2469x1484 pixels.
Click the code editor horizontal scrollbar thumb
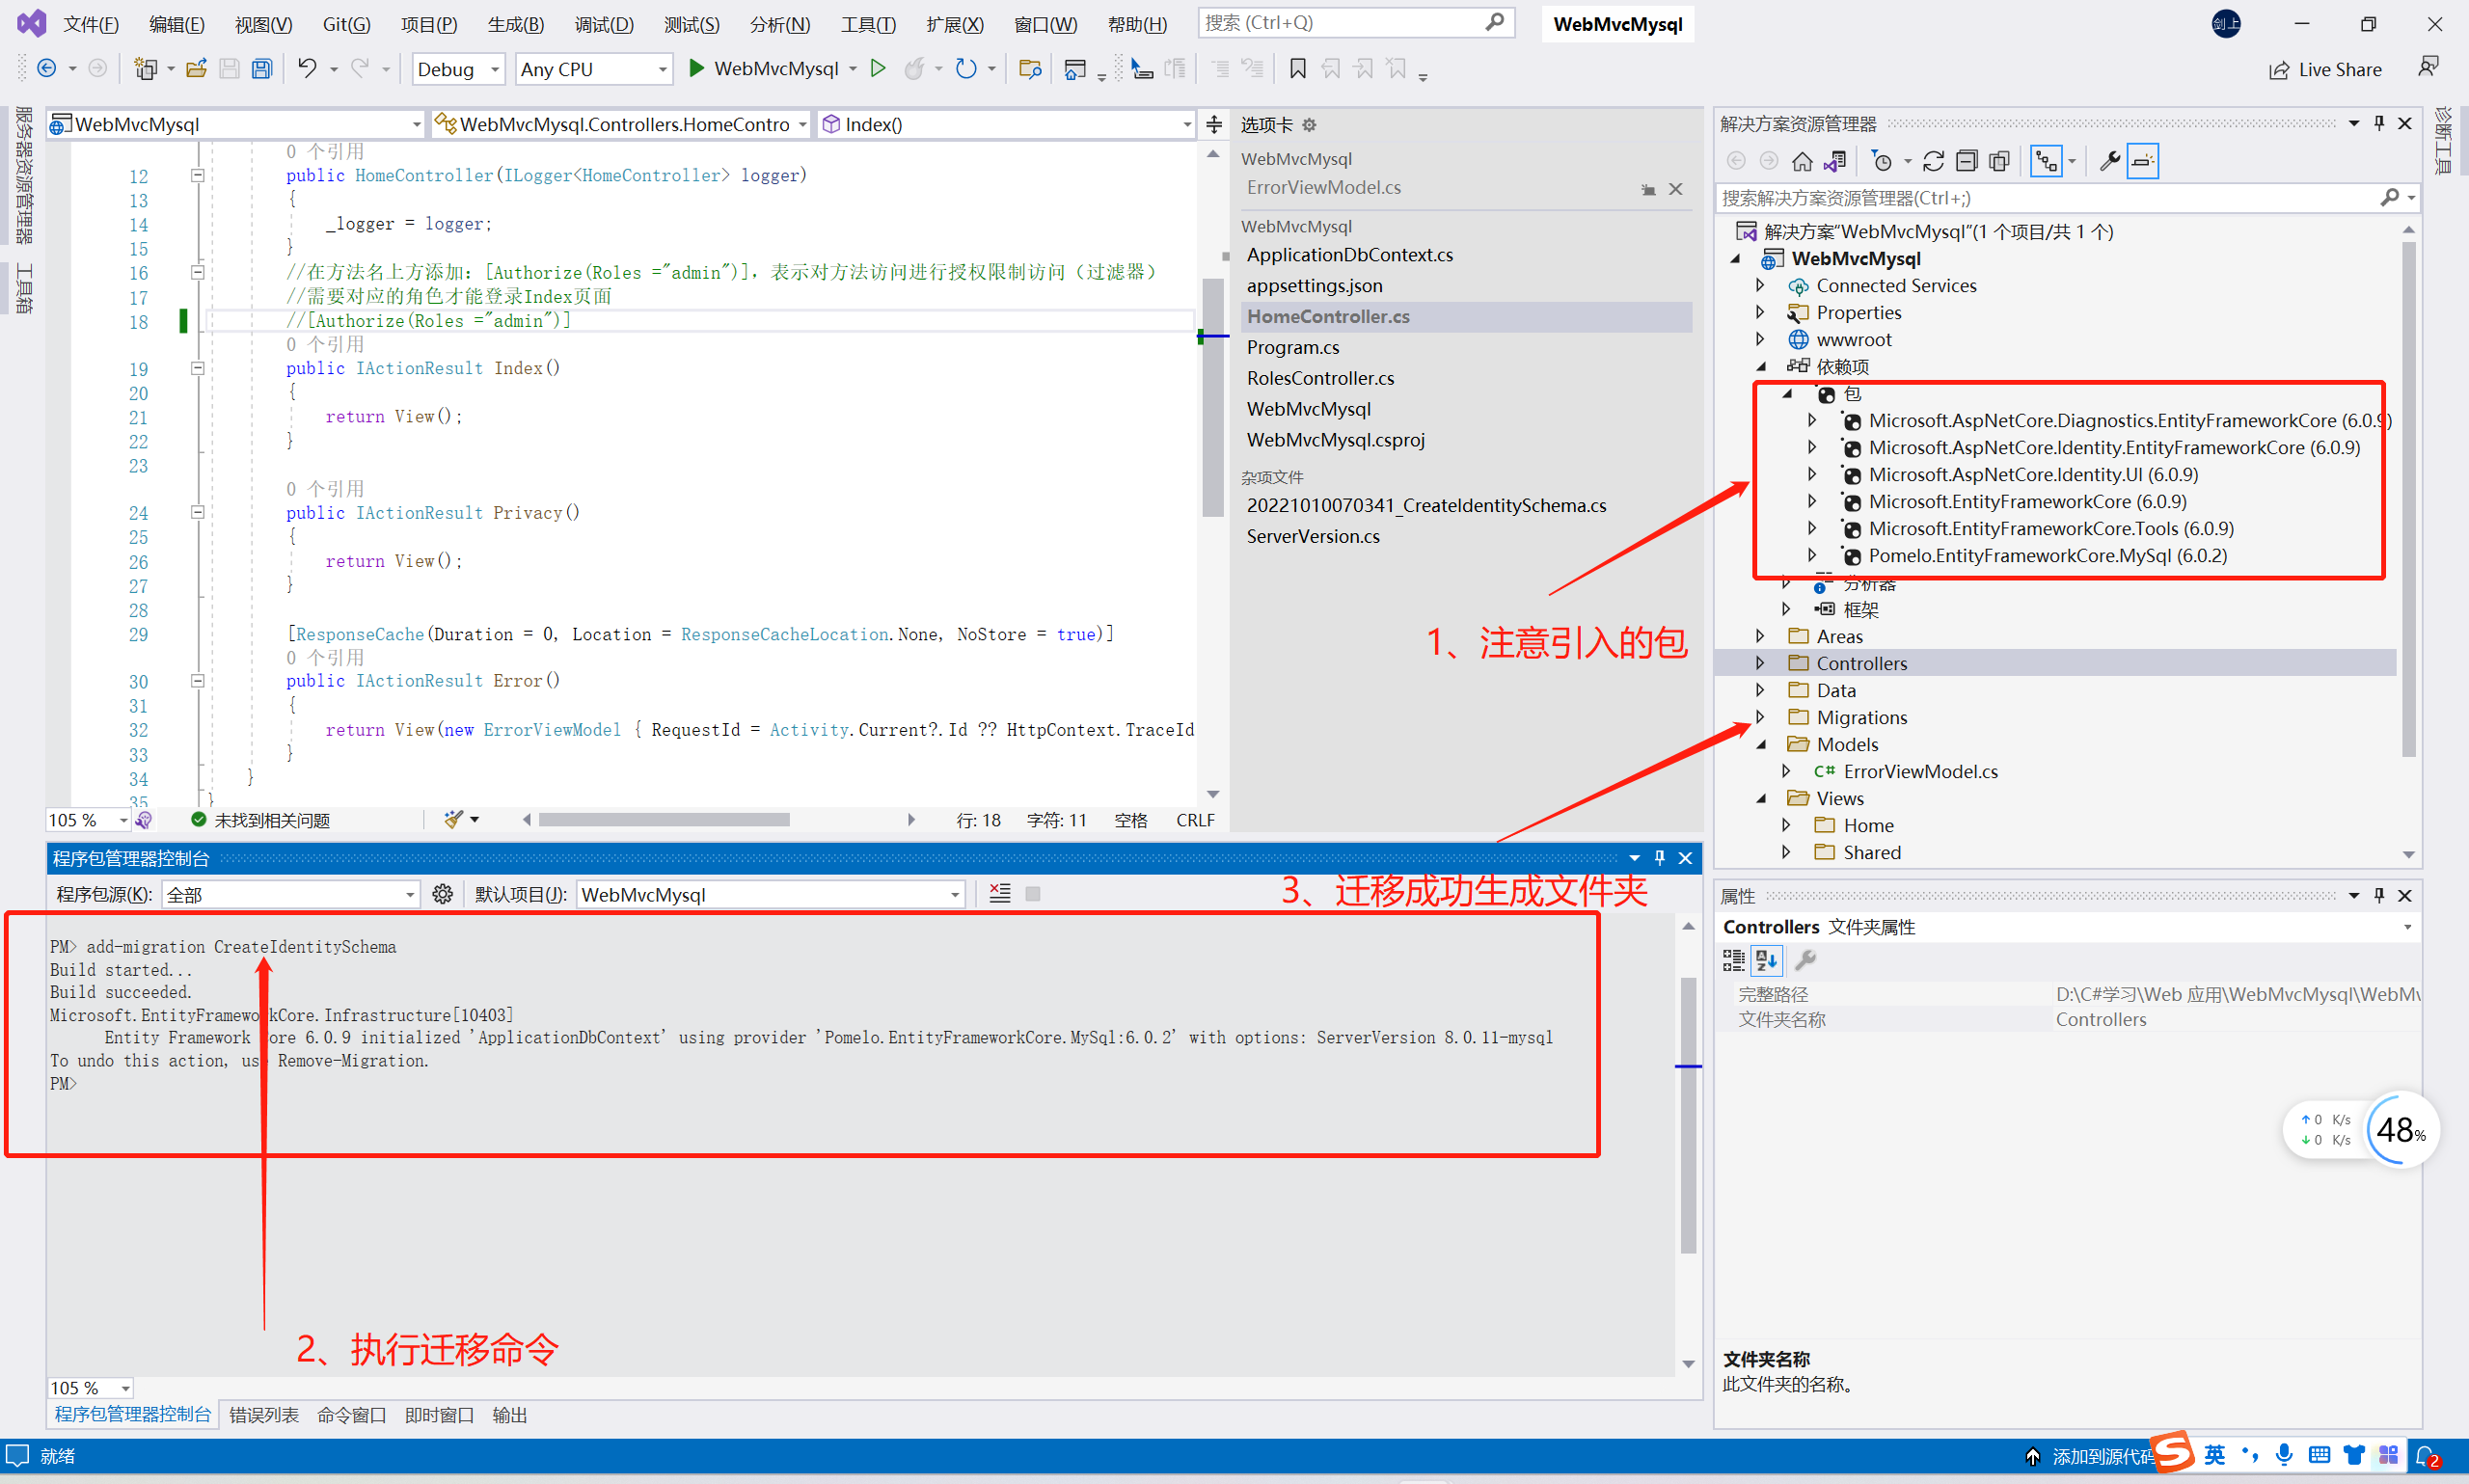[664, 820]
